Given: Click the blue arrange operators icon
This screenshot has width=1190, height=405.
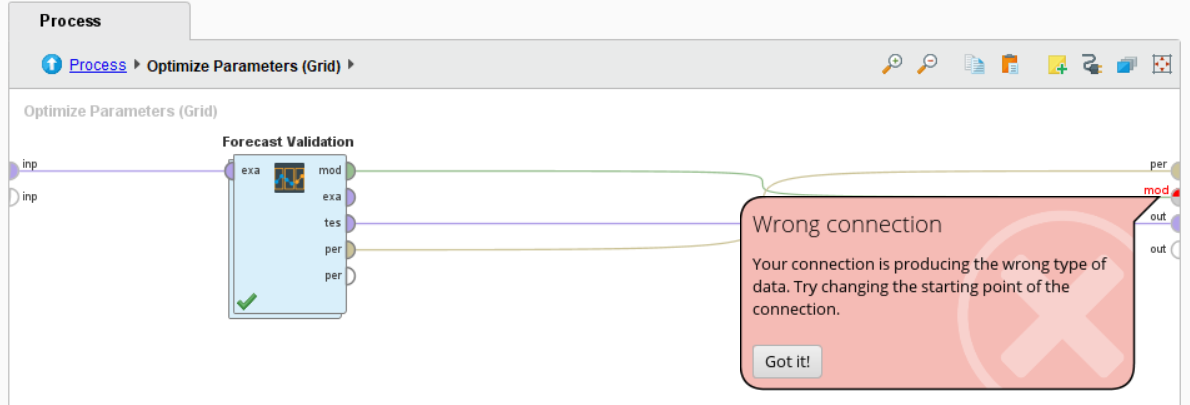Looking at the screenshot, I should pos(1126,65).
